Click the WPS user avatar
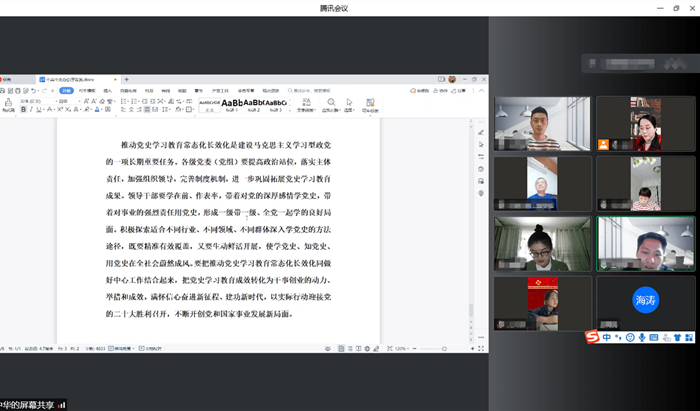 click(452, 79)
